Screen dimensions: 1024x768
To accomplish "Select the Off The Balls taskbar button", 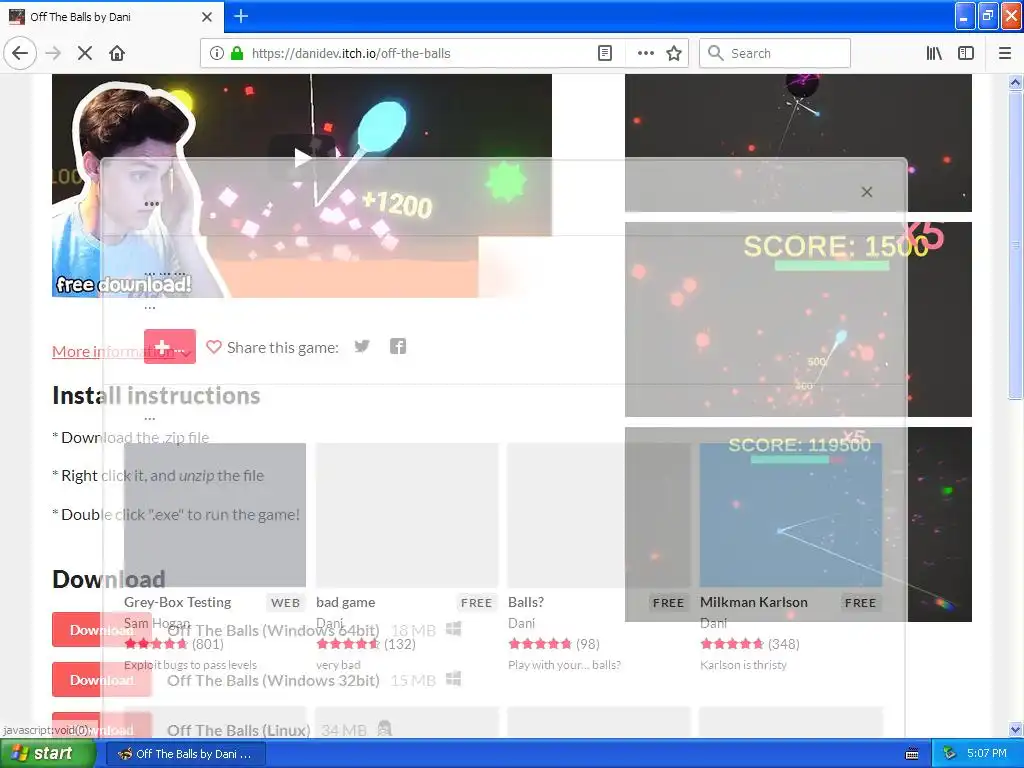I will [x=186, y=754].
